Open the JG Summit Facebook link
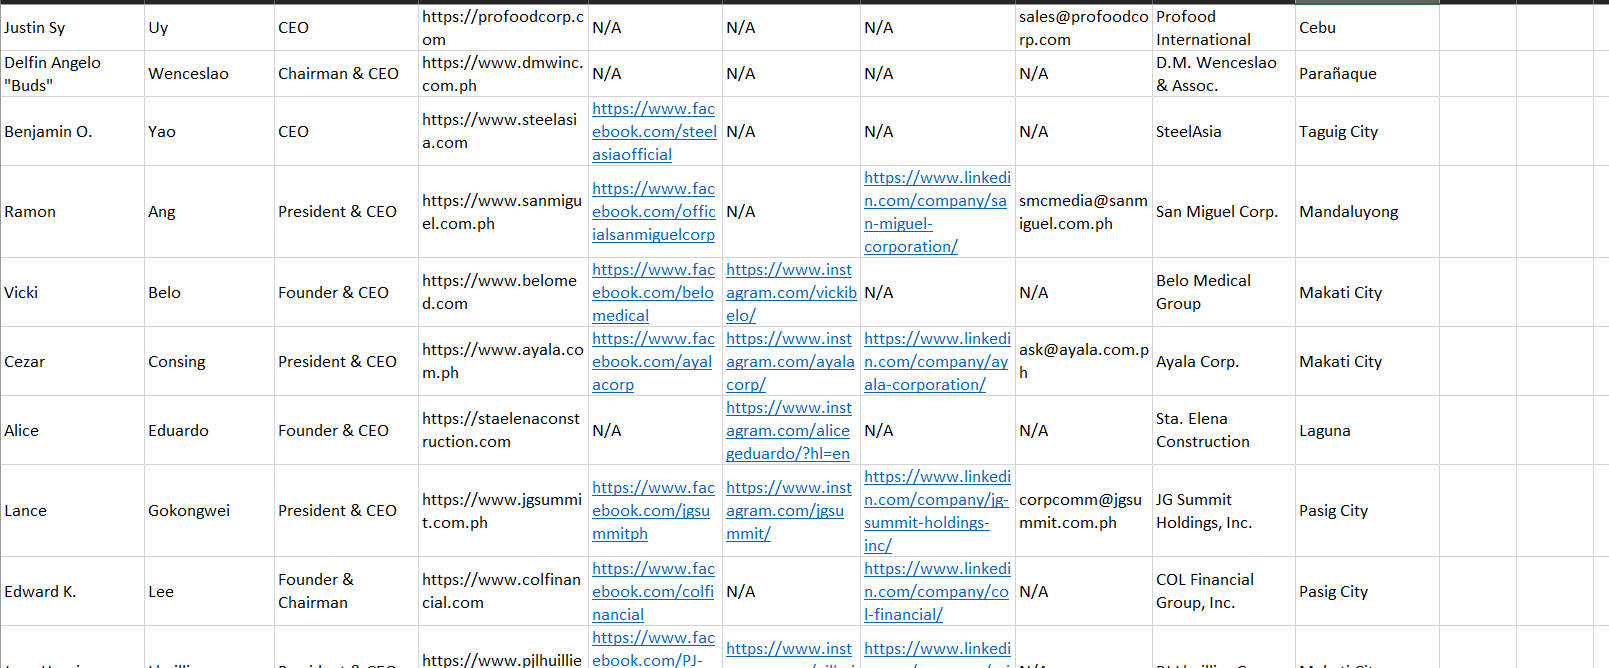1609x668 pixels. (x=652, y=510)
